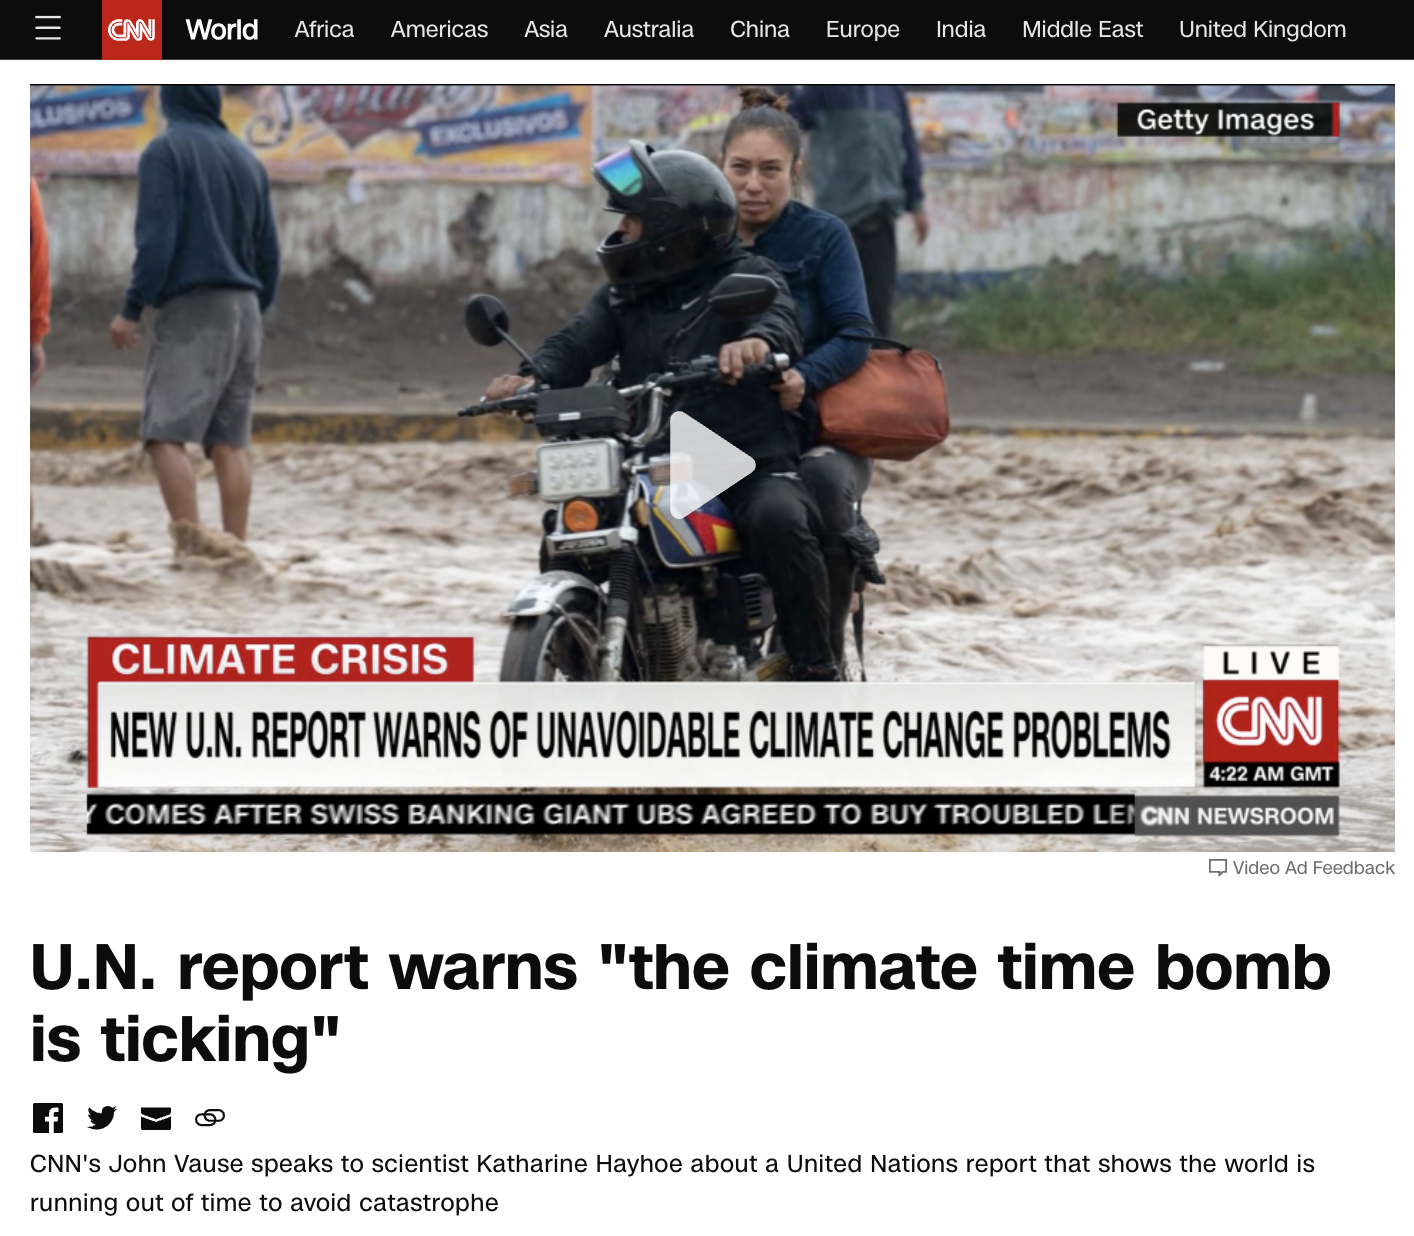Go to Middle East section

click(x=1082, y=30)
